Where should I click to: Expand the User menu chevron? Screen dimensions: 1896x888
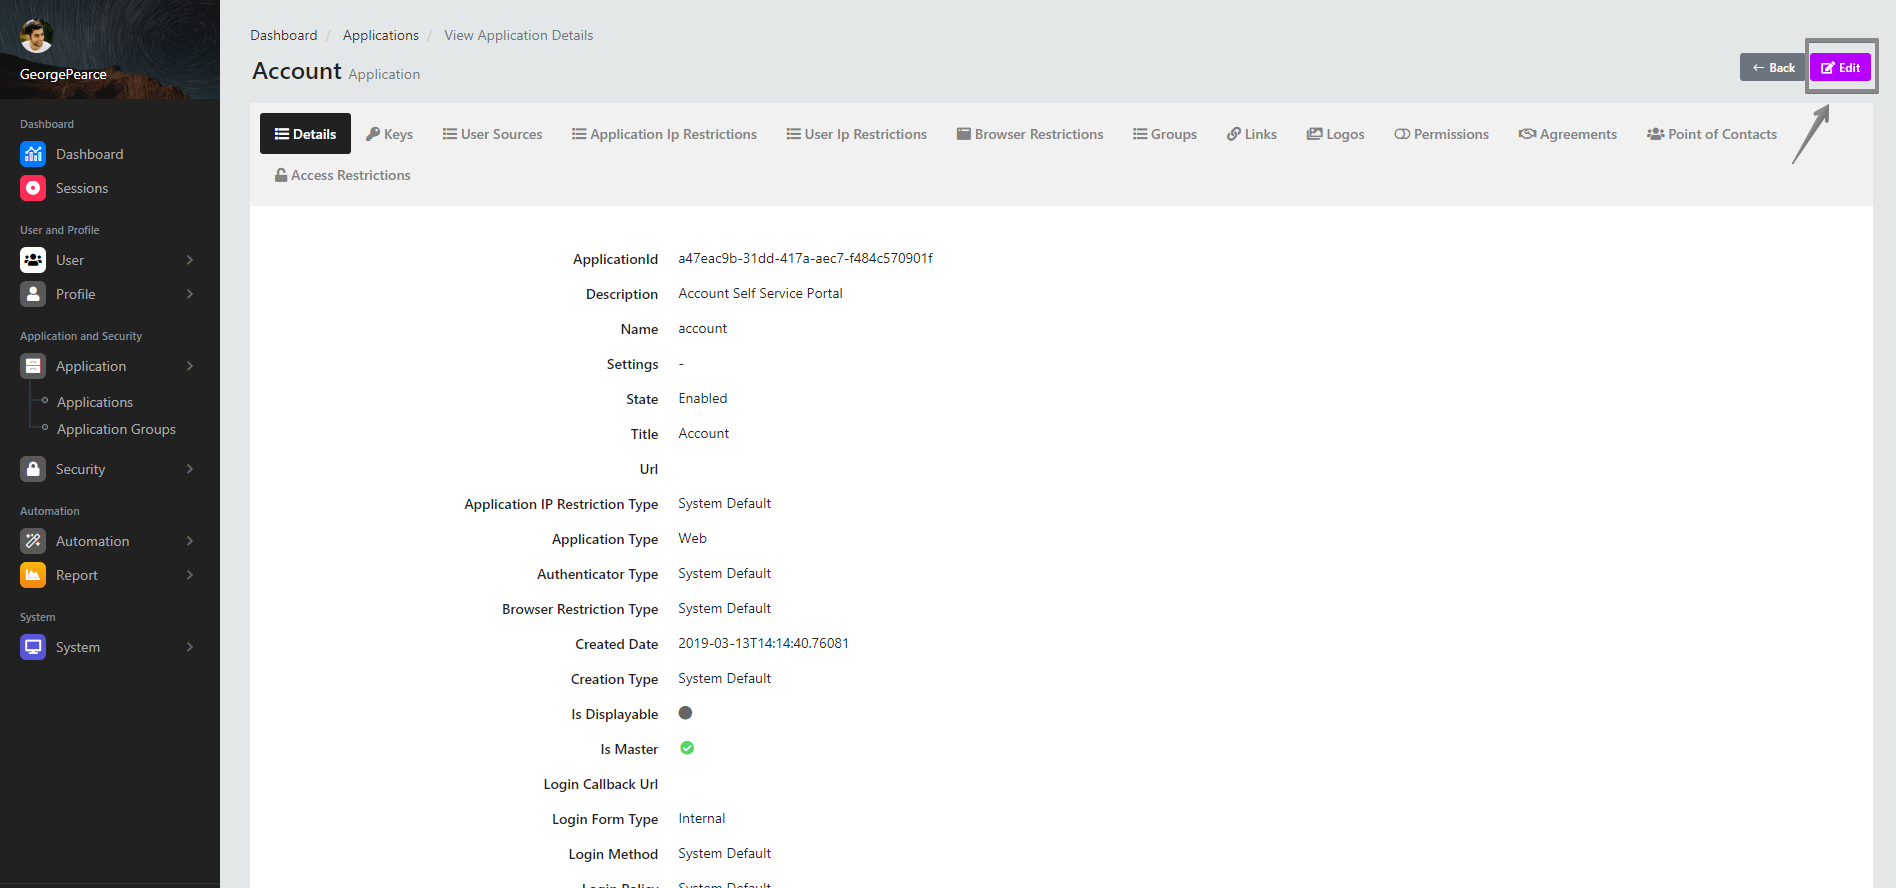click(x=190, y=260)
